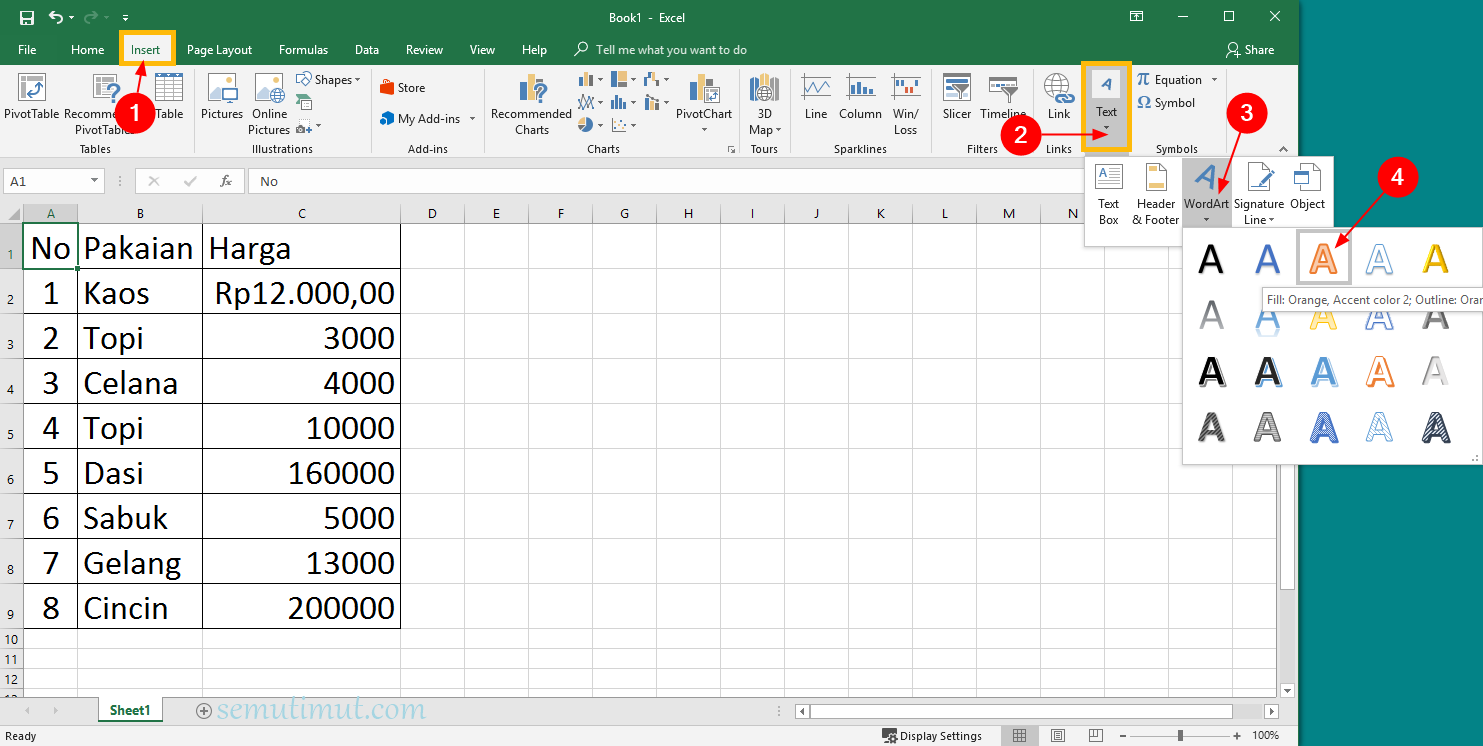Viewport: 1483px width, 746px height.
Task: Insert a Win/Loss sparkline
Action: click(906, 104)
